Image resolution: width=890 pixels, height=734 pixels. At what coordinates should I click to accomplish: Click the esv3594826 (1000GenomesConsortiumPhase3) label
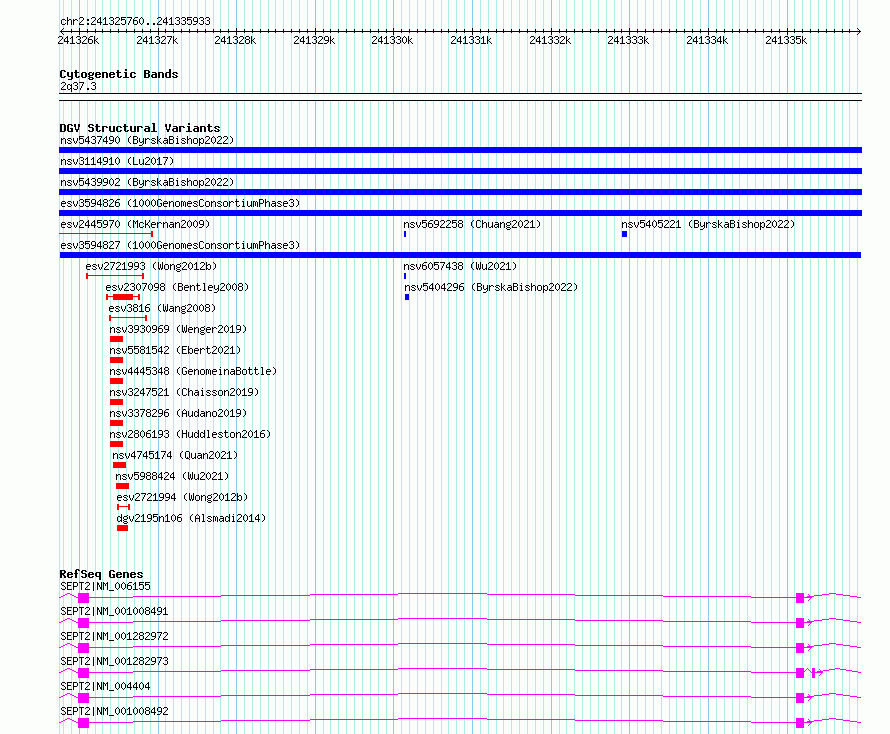coord(180,203)
